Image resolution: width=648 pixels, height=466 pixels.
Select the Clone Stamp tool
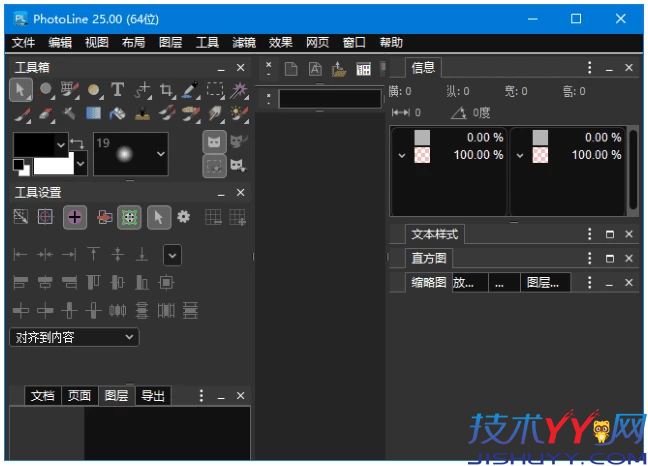[142, 114]
